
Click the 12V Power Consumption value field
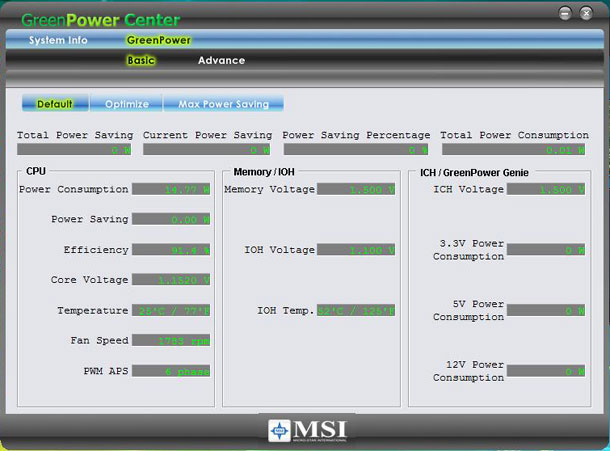[x=546, y=371]
